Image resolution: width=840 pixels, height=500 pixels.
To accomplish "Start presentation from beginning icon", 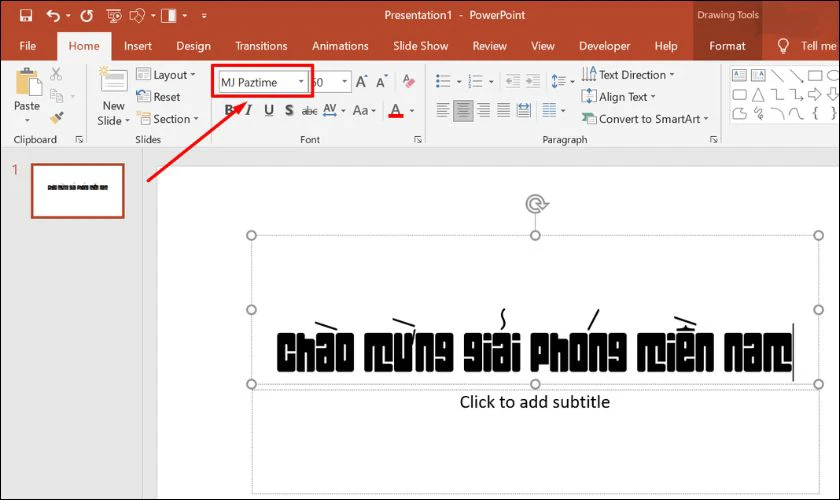I will click(114, 16).
